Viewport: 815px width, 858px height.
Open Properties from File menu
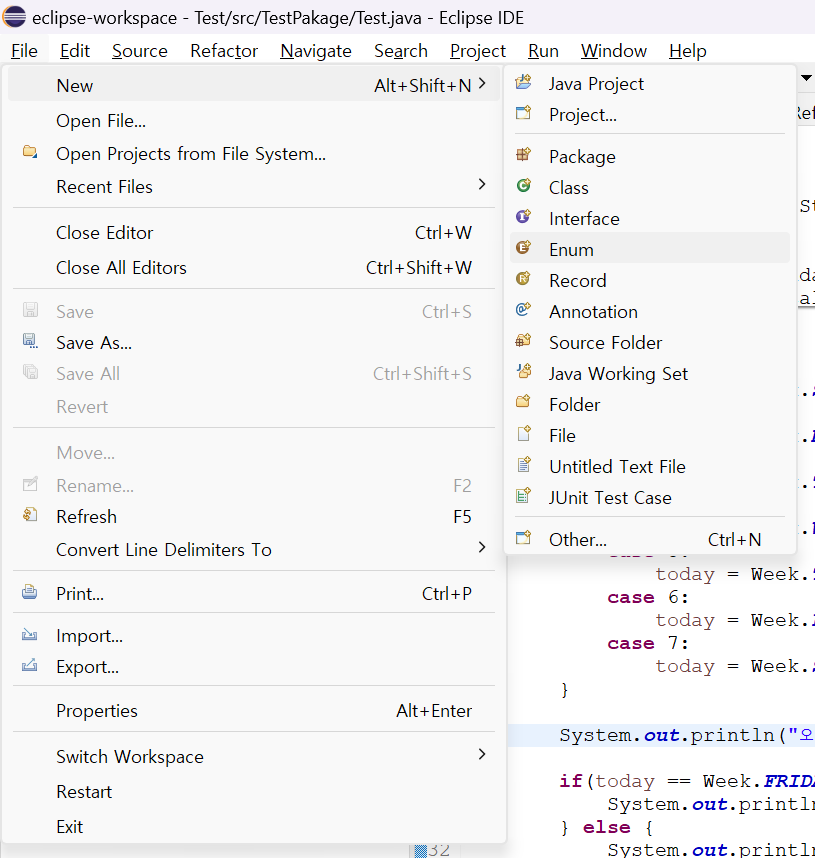click(254, 711)
